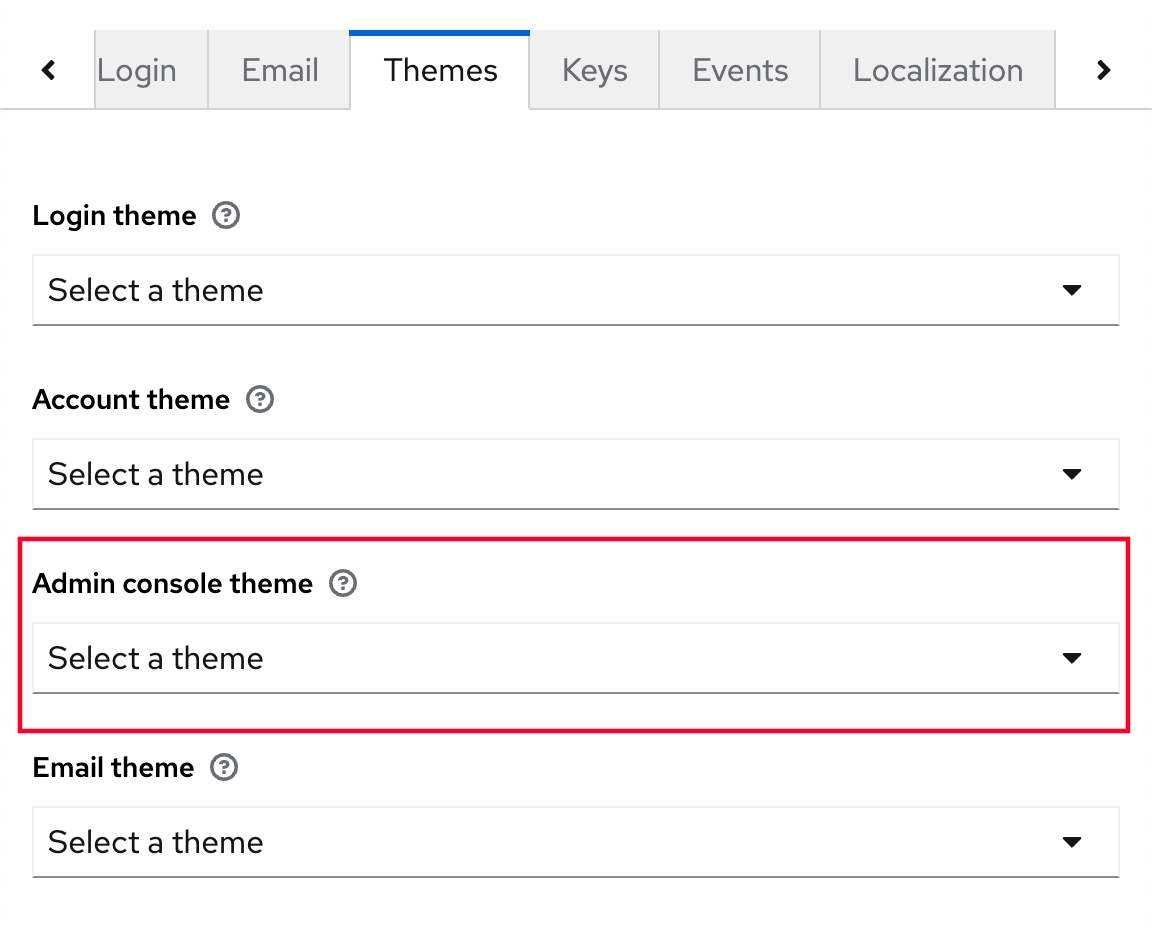Click help icon next to Login theme
This screenshot has width=1152, height=936.
(x=227, y=216)
